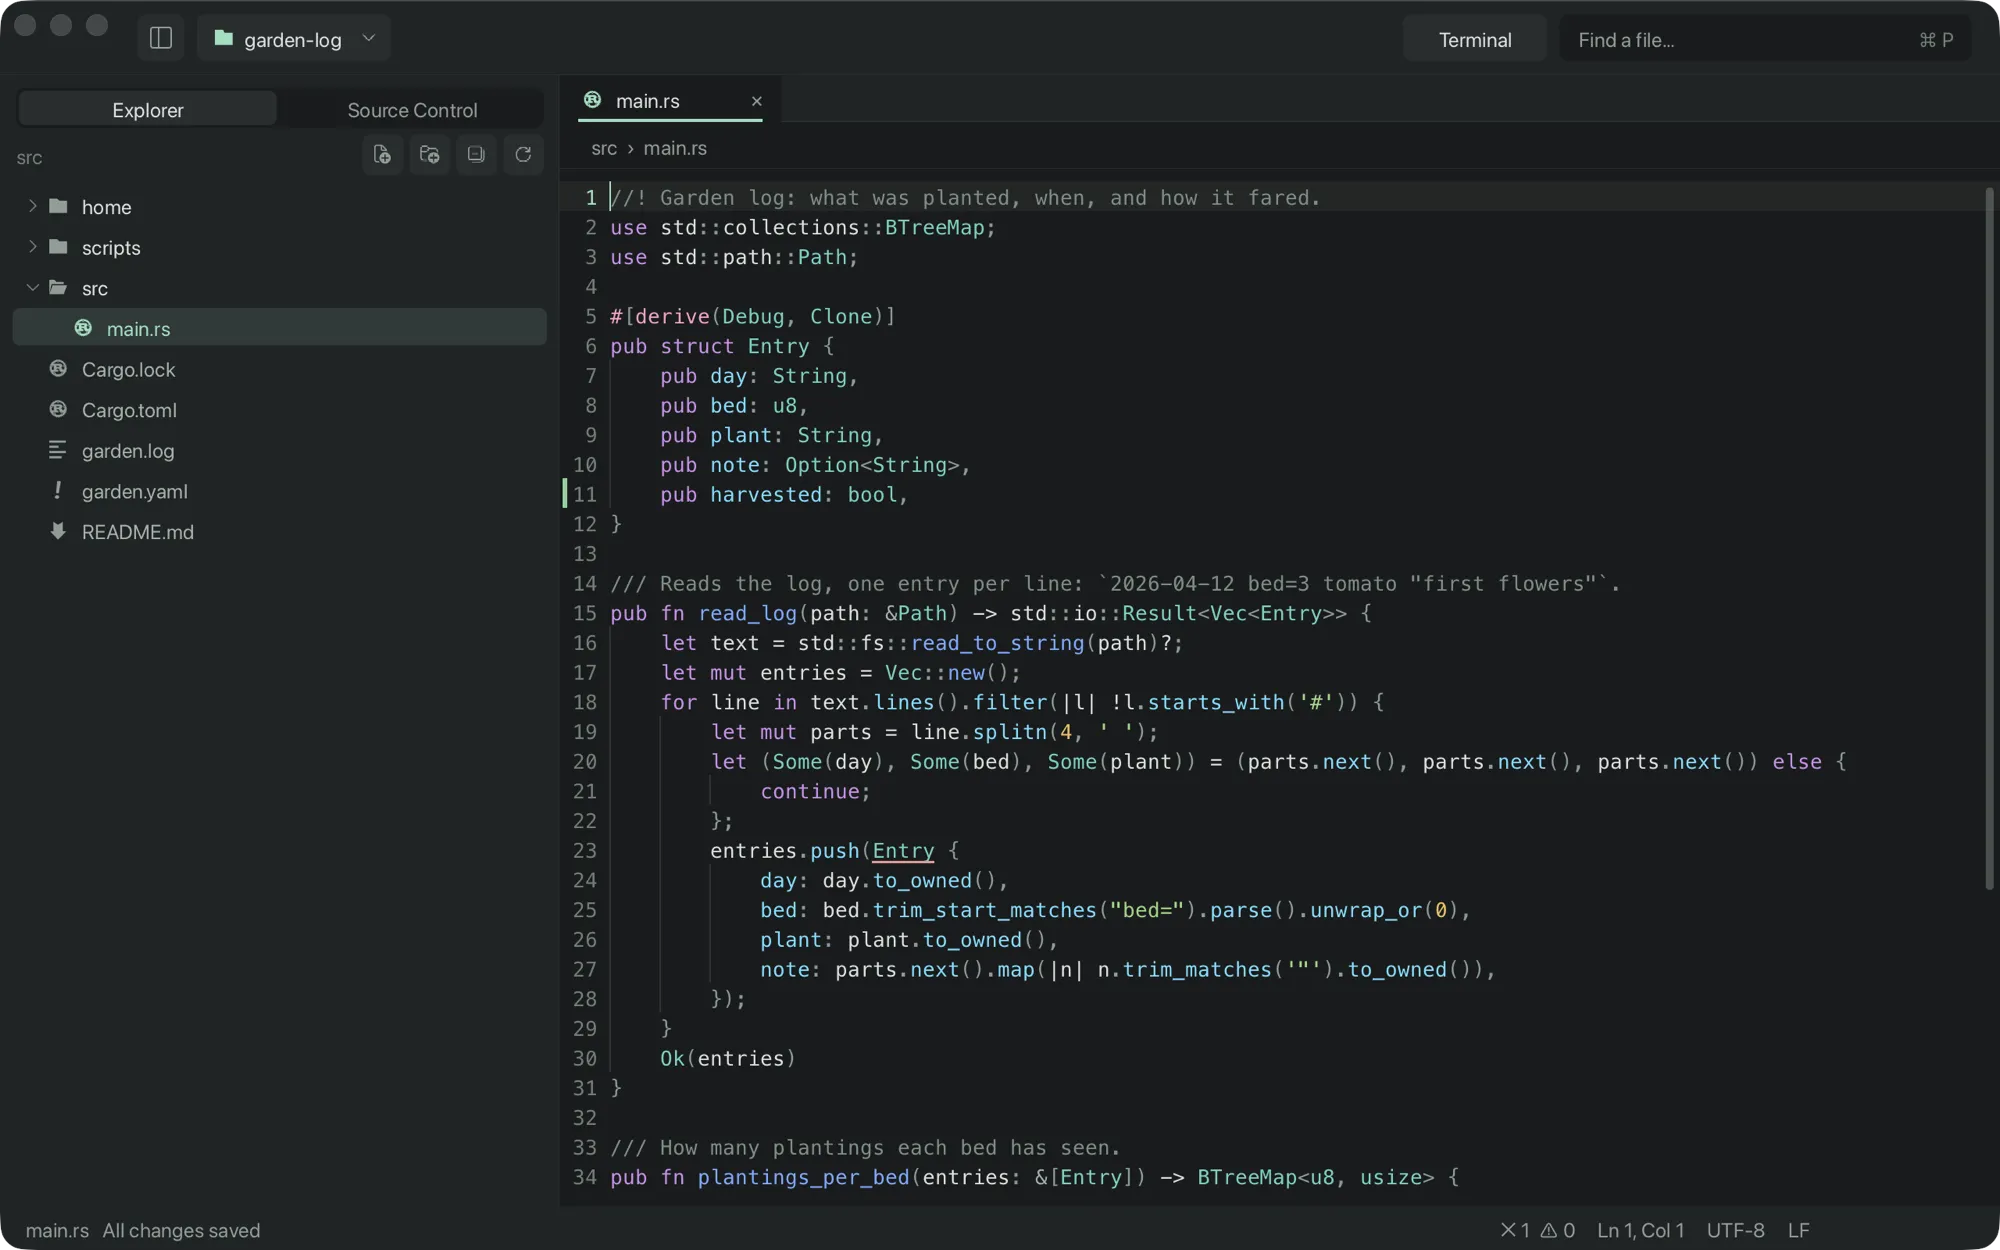Click line number 11 in the gutter
Screen dimensions: 2000x1250
click(584, 494)
